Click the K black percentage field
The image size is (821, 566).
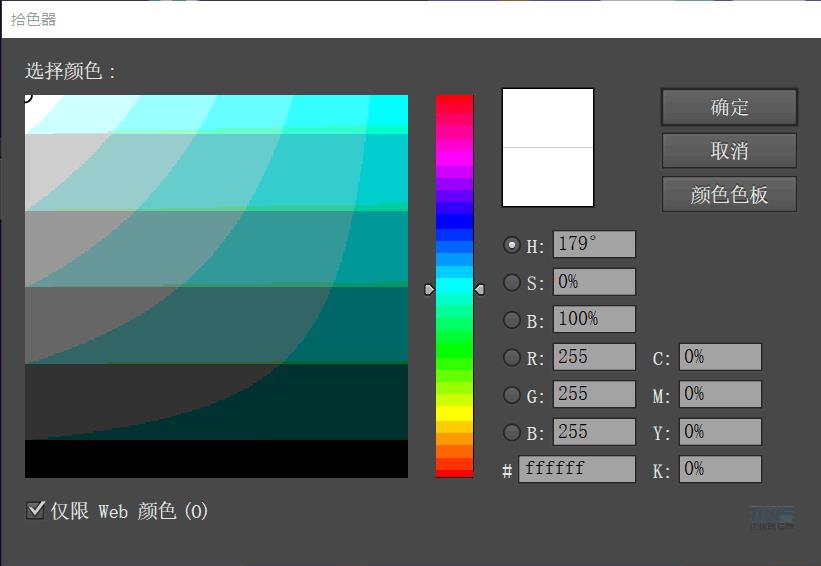pyautogui.click(x=720, y=469)
